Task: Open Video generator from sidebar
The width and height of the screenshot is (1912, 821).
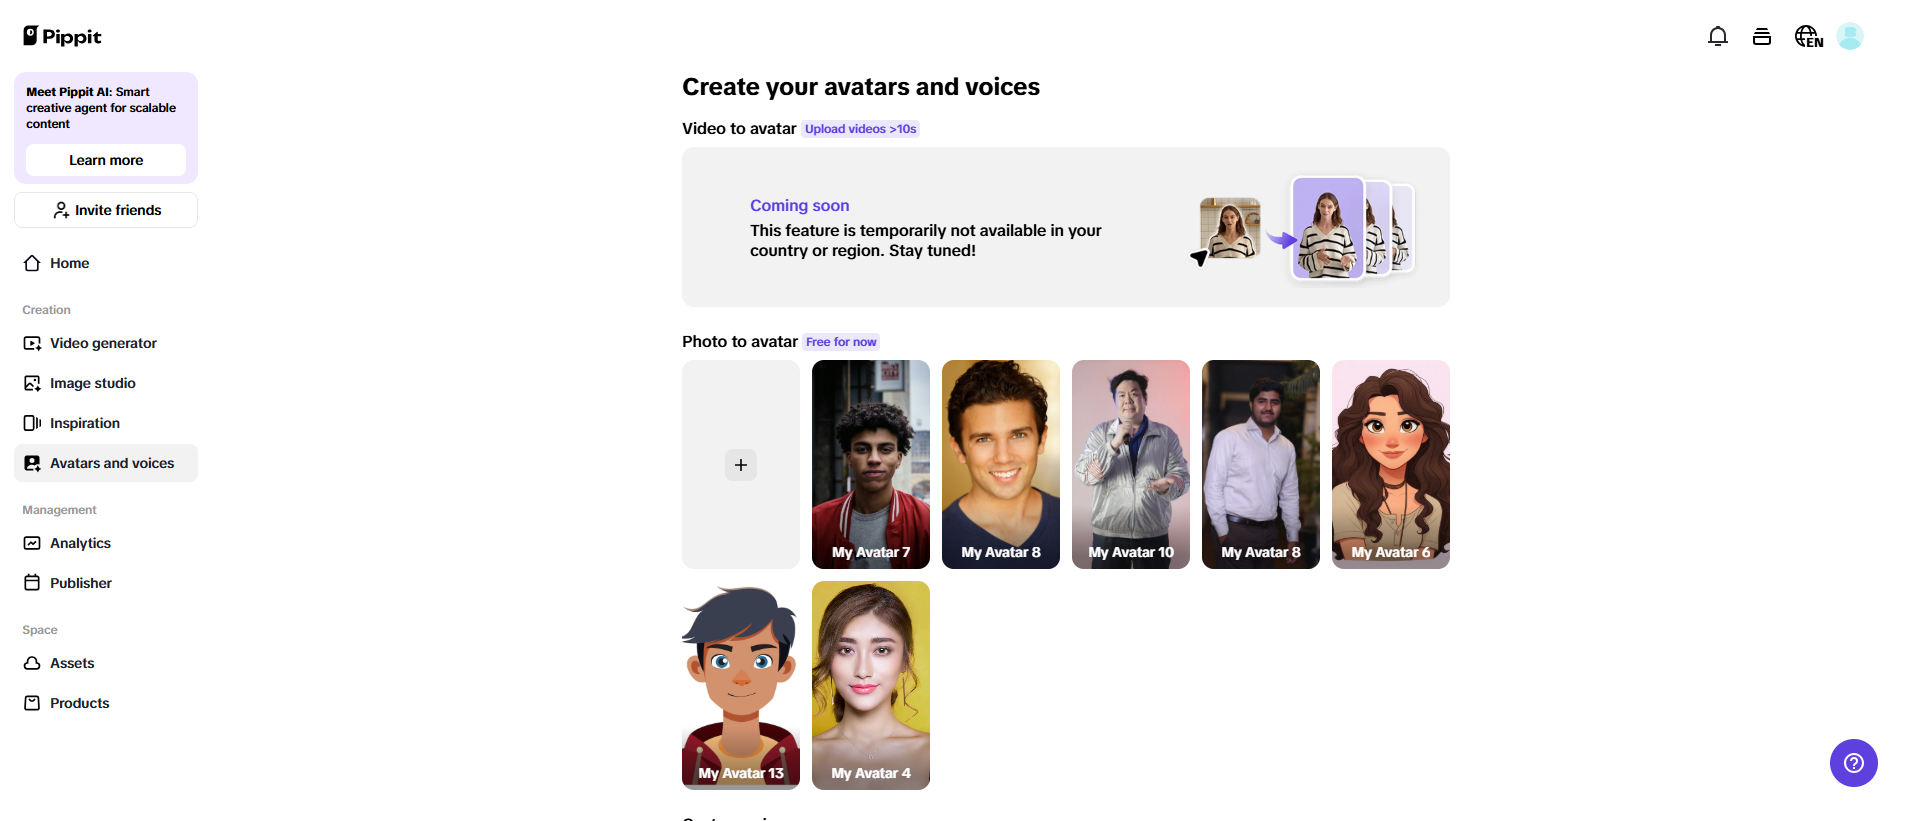Action: pyautogui.click(x=103, y=343)
